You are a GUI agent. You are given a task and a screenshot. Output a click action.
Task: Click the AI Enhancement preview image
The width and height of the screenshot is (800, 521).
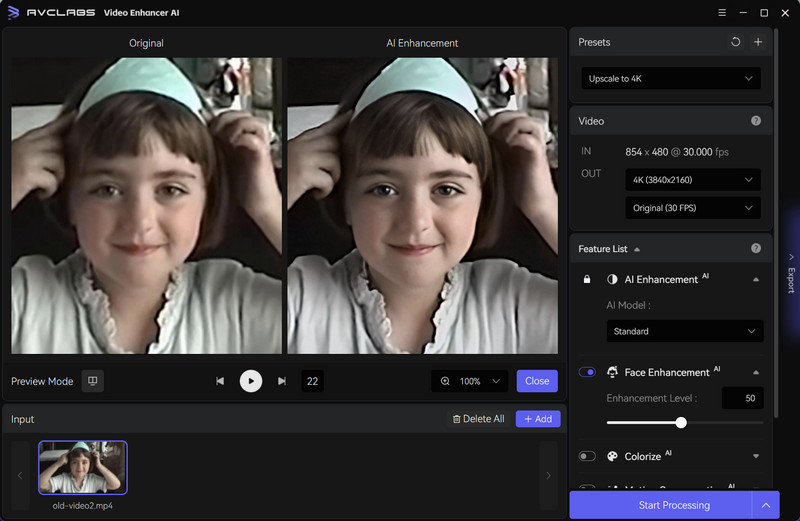pyautogui.click(x=422, y=206)
